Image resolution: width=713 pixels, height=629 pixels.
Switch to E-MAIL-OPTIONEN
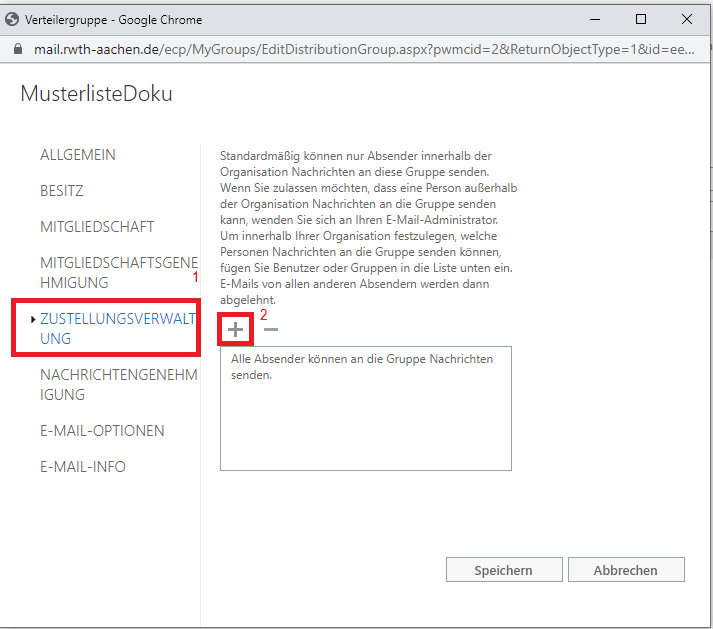102,431
